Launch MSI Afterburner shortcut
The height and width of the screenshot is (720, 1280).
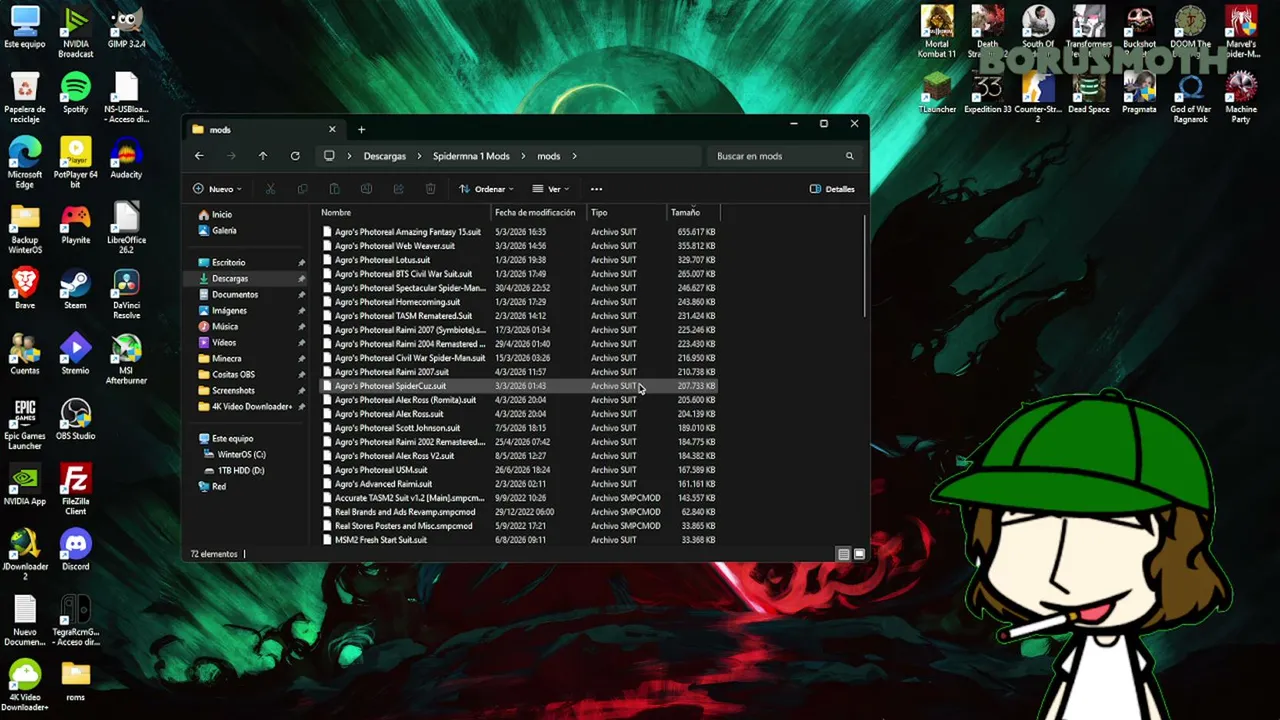pos(126,359)
